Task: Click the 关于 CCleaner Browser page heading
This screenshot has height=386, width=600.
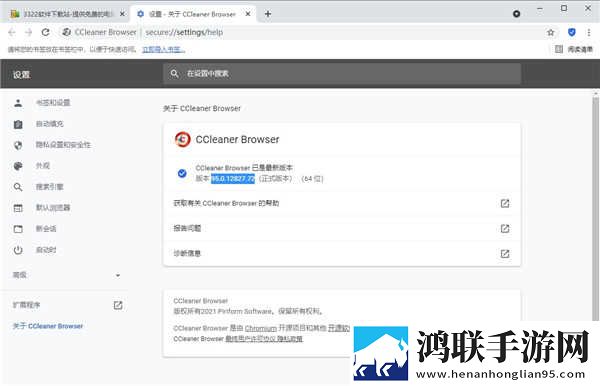Action: click(x=202, y=109)
